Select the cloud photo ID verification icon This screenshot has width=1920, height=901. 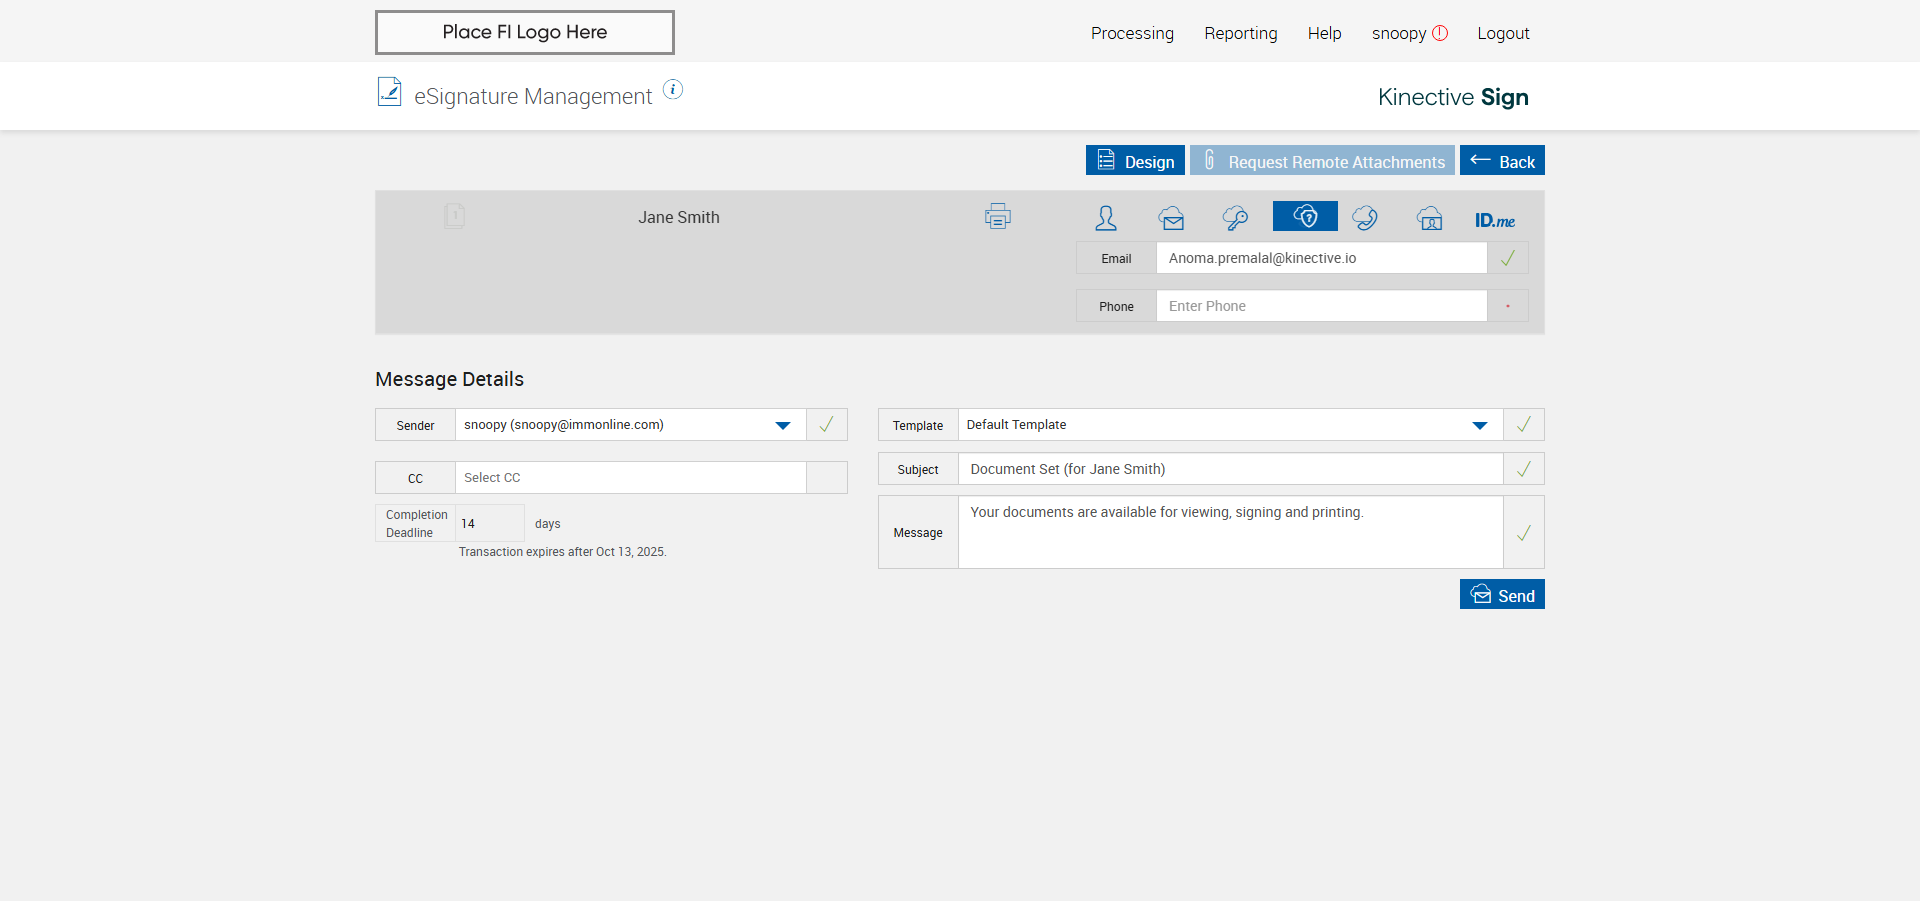(x=1429, y=218)
